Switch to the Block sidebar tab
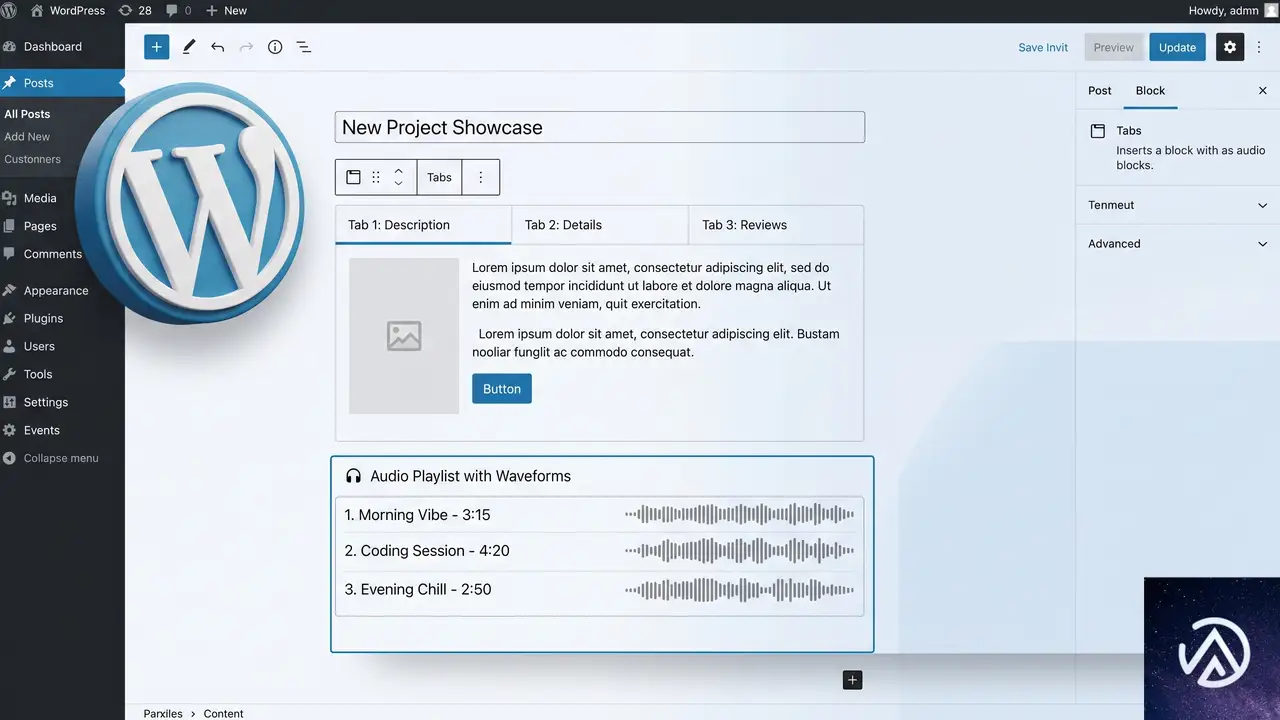 (1150, 90)
